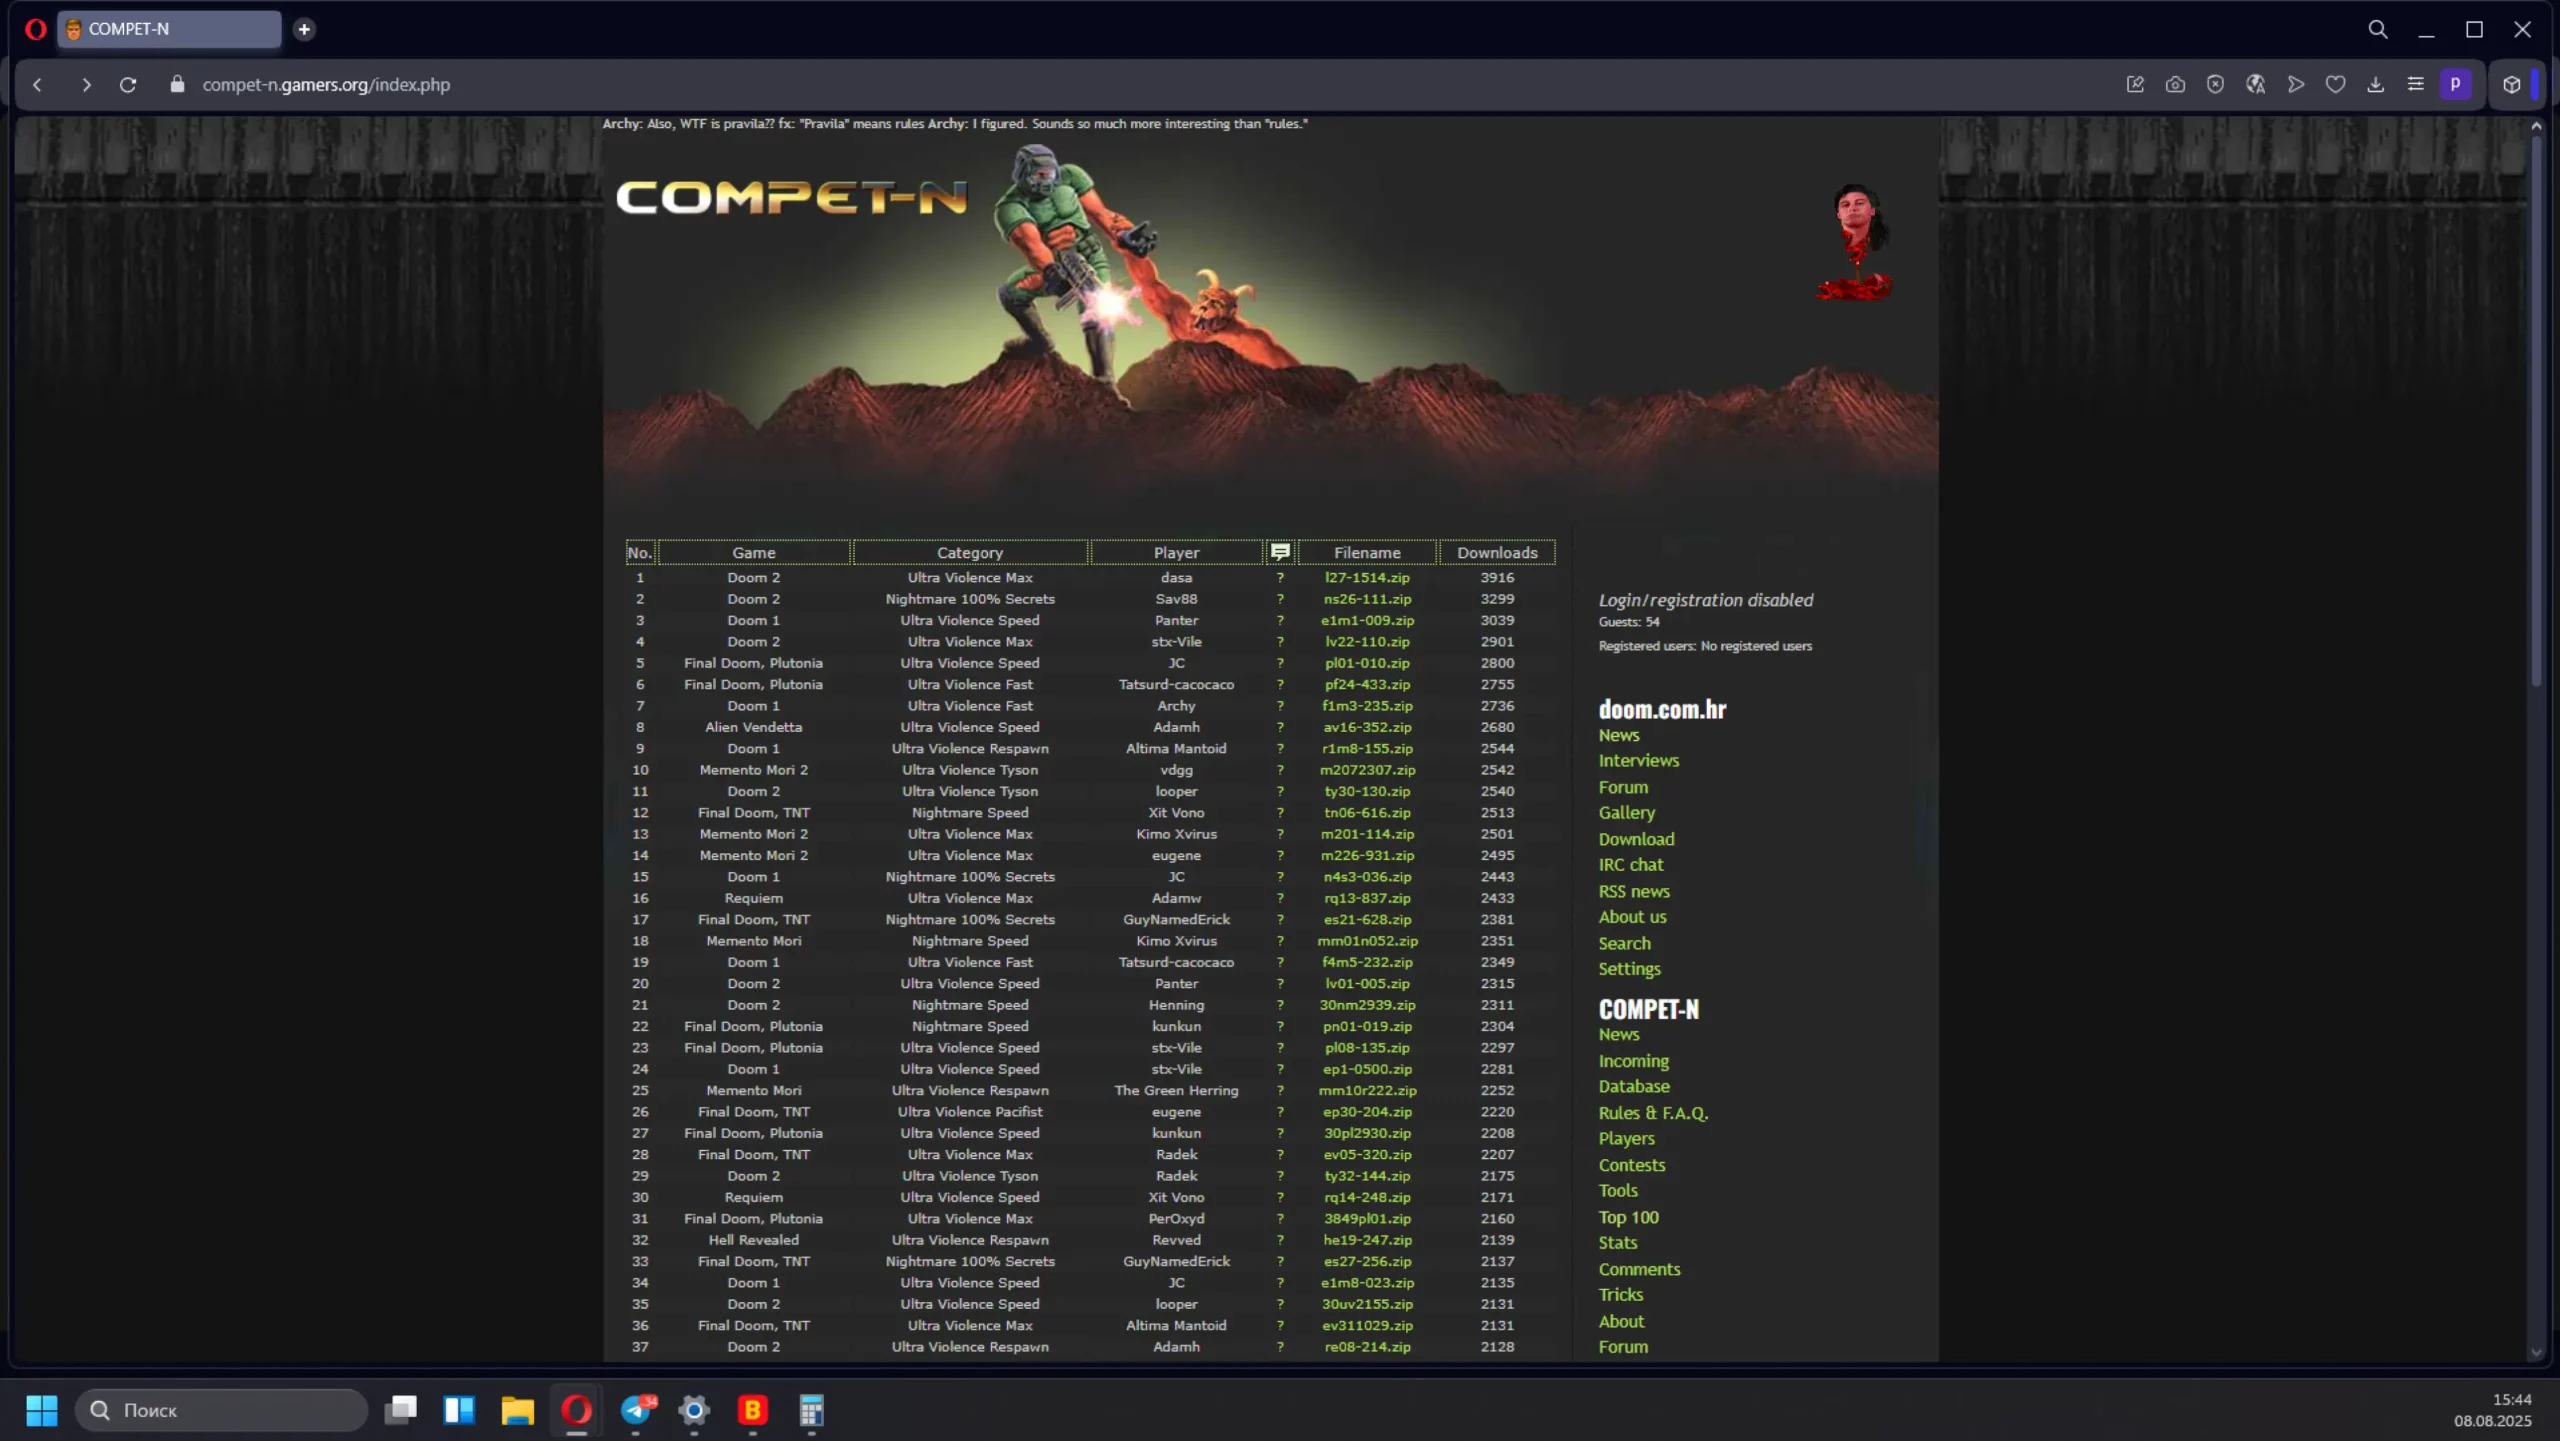Switch to the COMPET-N browser tab
2560x1441 pixels.
pyautogui.click(x=168, y=29)
